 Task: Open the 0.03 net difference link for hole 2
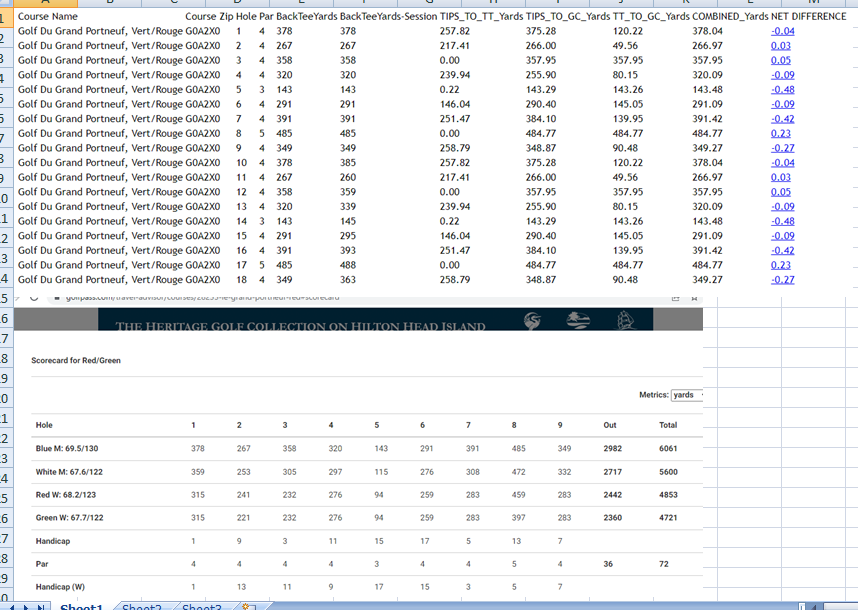[781, 46]
